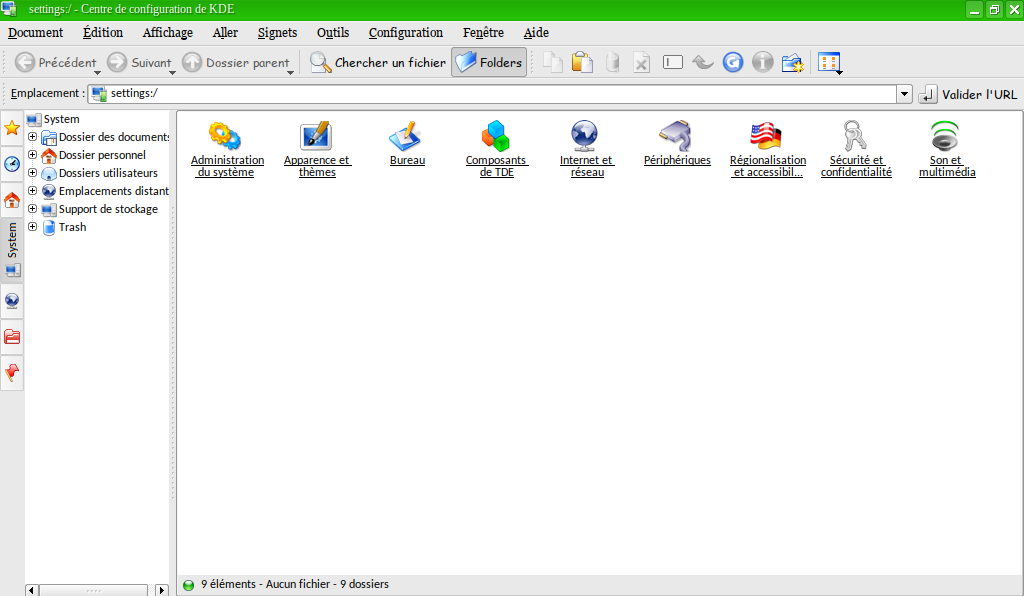Image resolution: width=1024 pixels, height=596 pixels.
Task: Expand Emplacements distants tree node
Action: (32, 191)
